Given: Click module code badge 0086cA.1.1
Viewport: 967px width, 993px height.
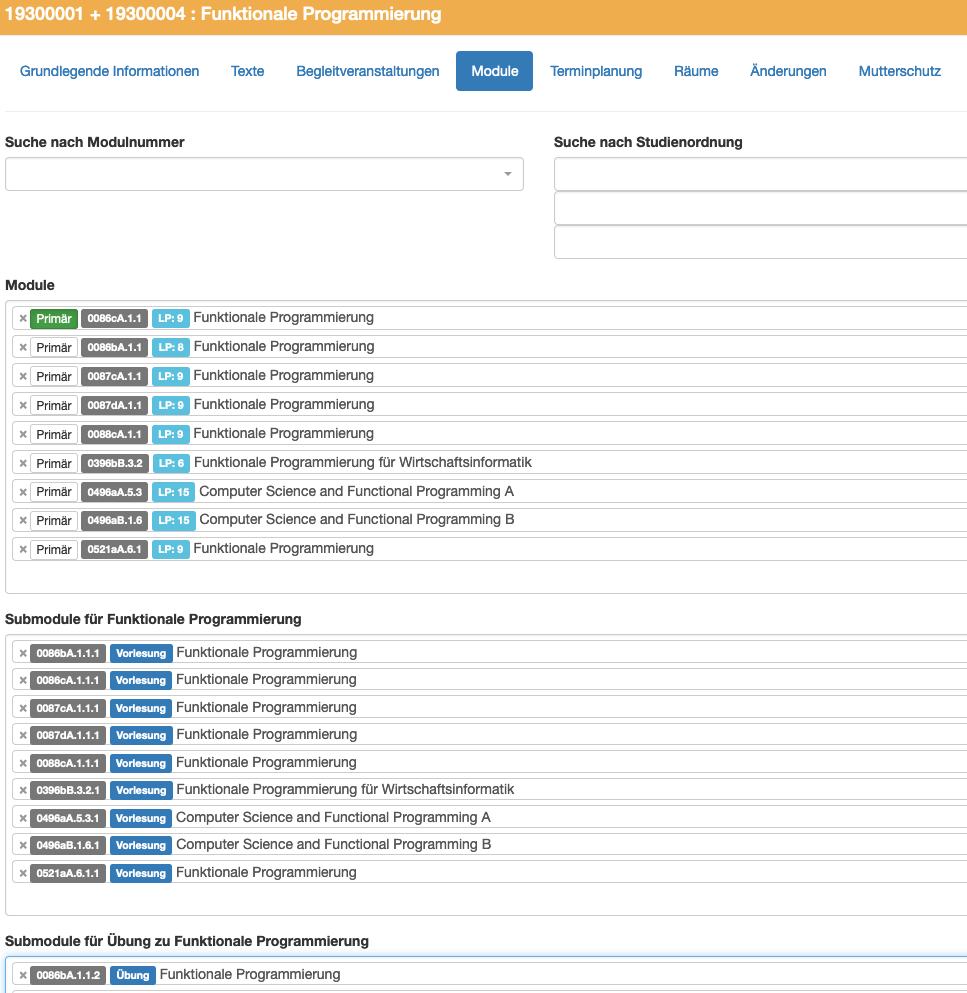Looking at the screenshot, I should pyautogui.click(x=115, y=319).
